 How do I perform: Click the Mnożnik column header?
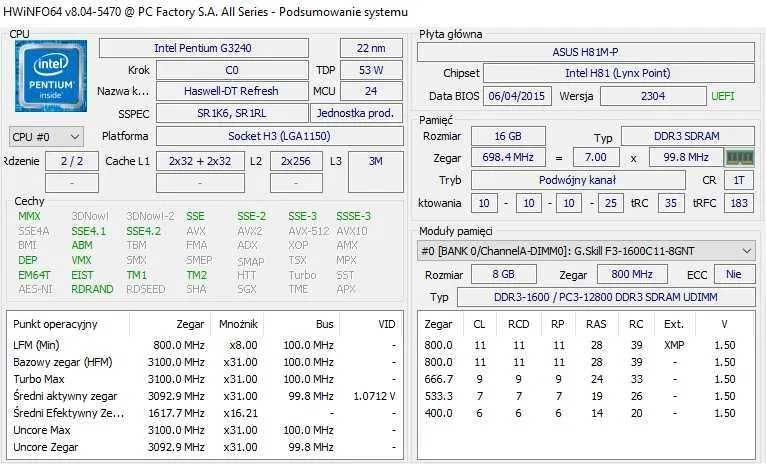pos(238,324)
